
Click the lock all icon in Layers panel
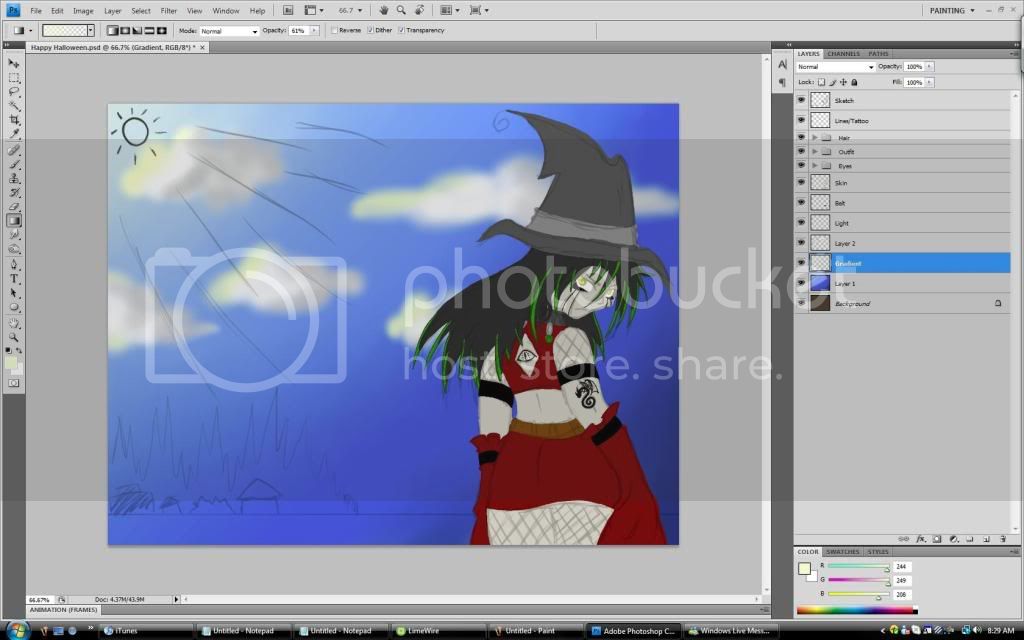coord(854,82)
